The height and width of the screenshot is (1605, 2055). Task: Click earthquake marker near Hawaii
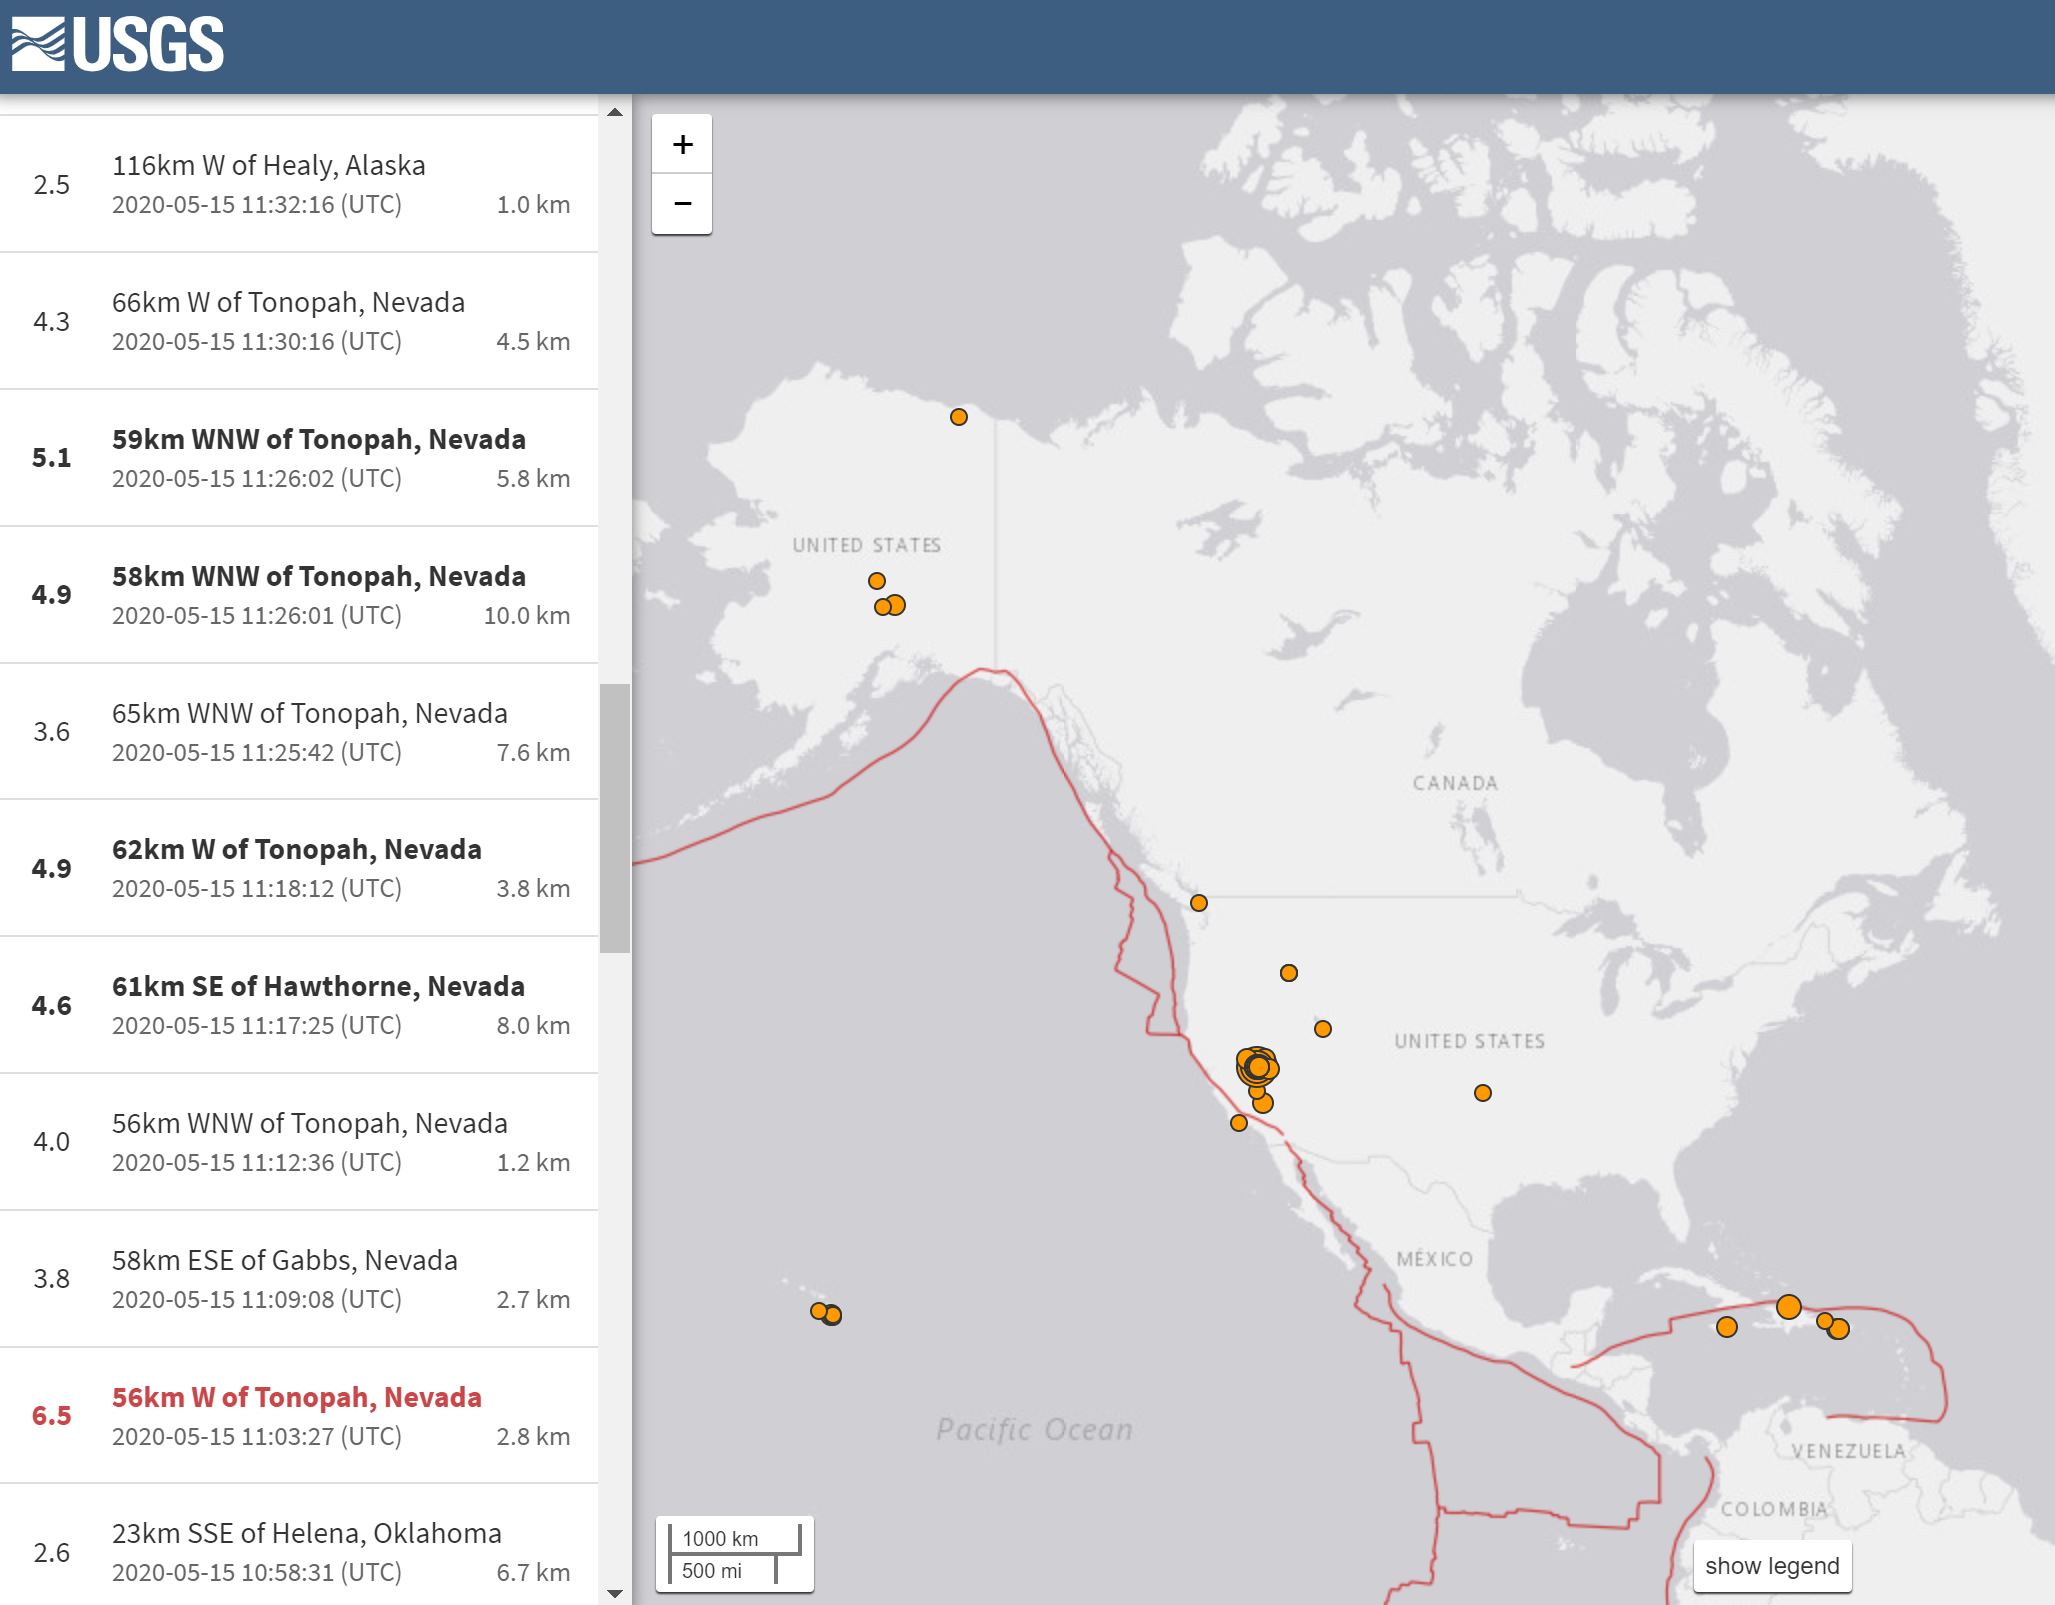point(826,1313)
